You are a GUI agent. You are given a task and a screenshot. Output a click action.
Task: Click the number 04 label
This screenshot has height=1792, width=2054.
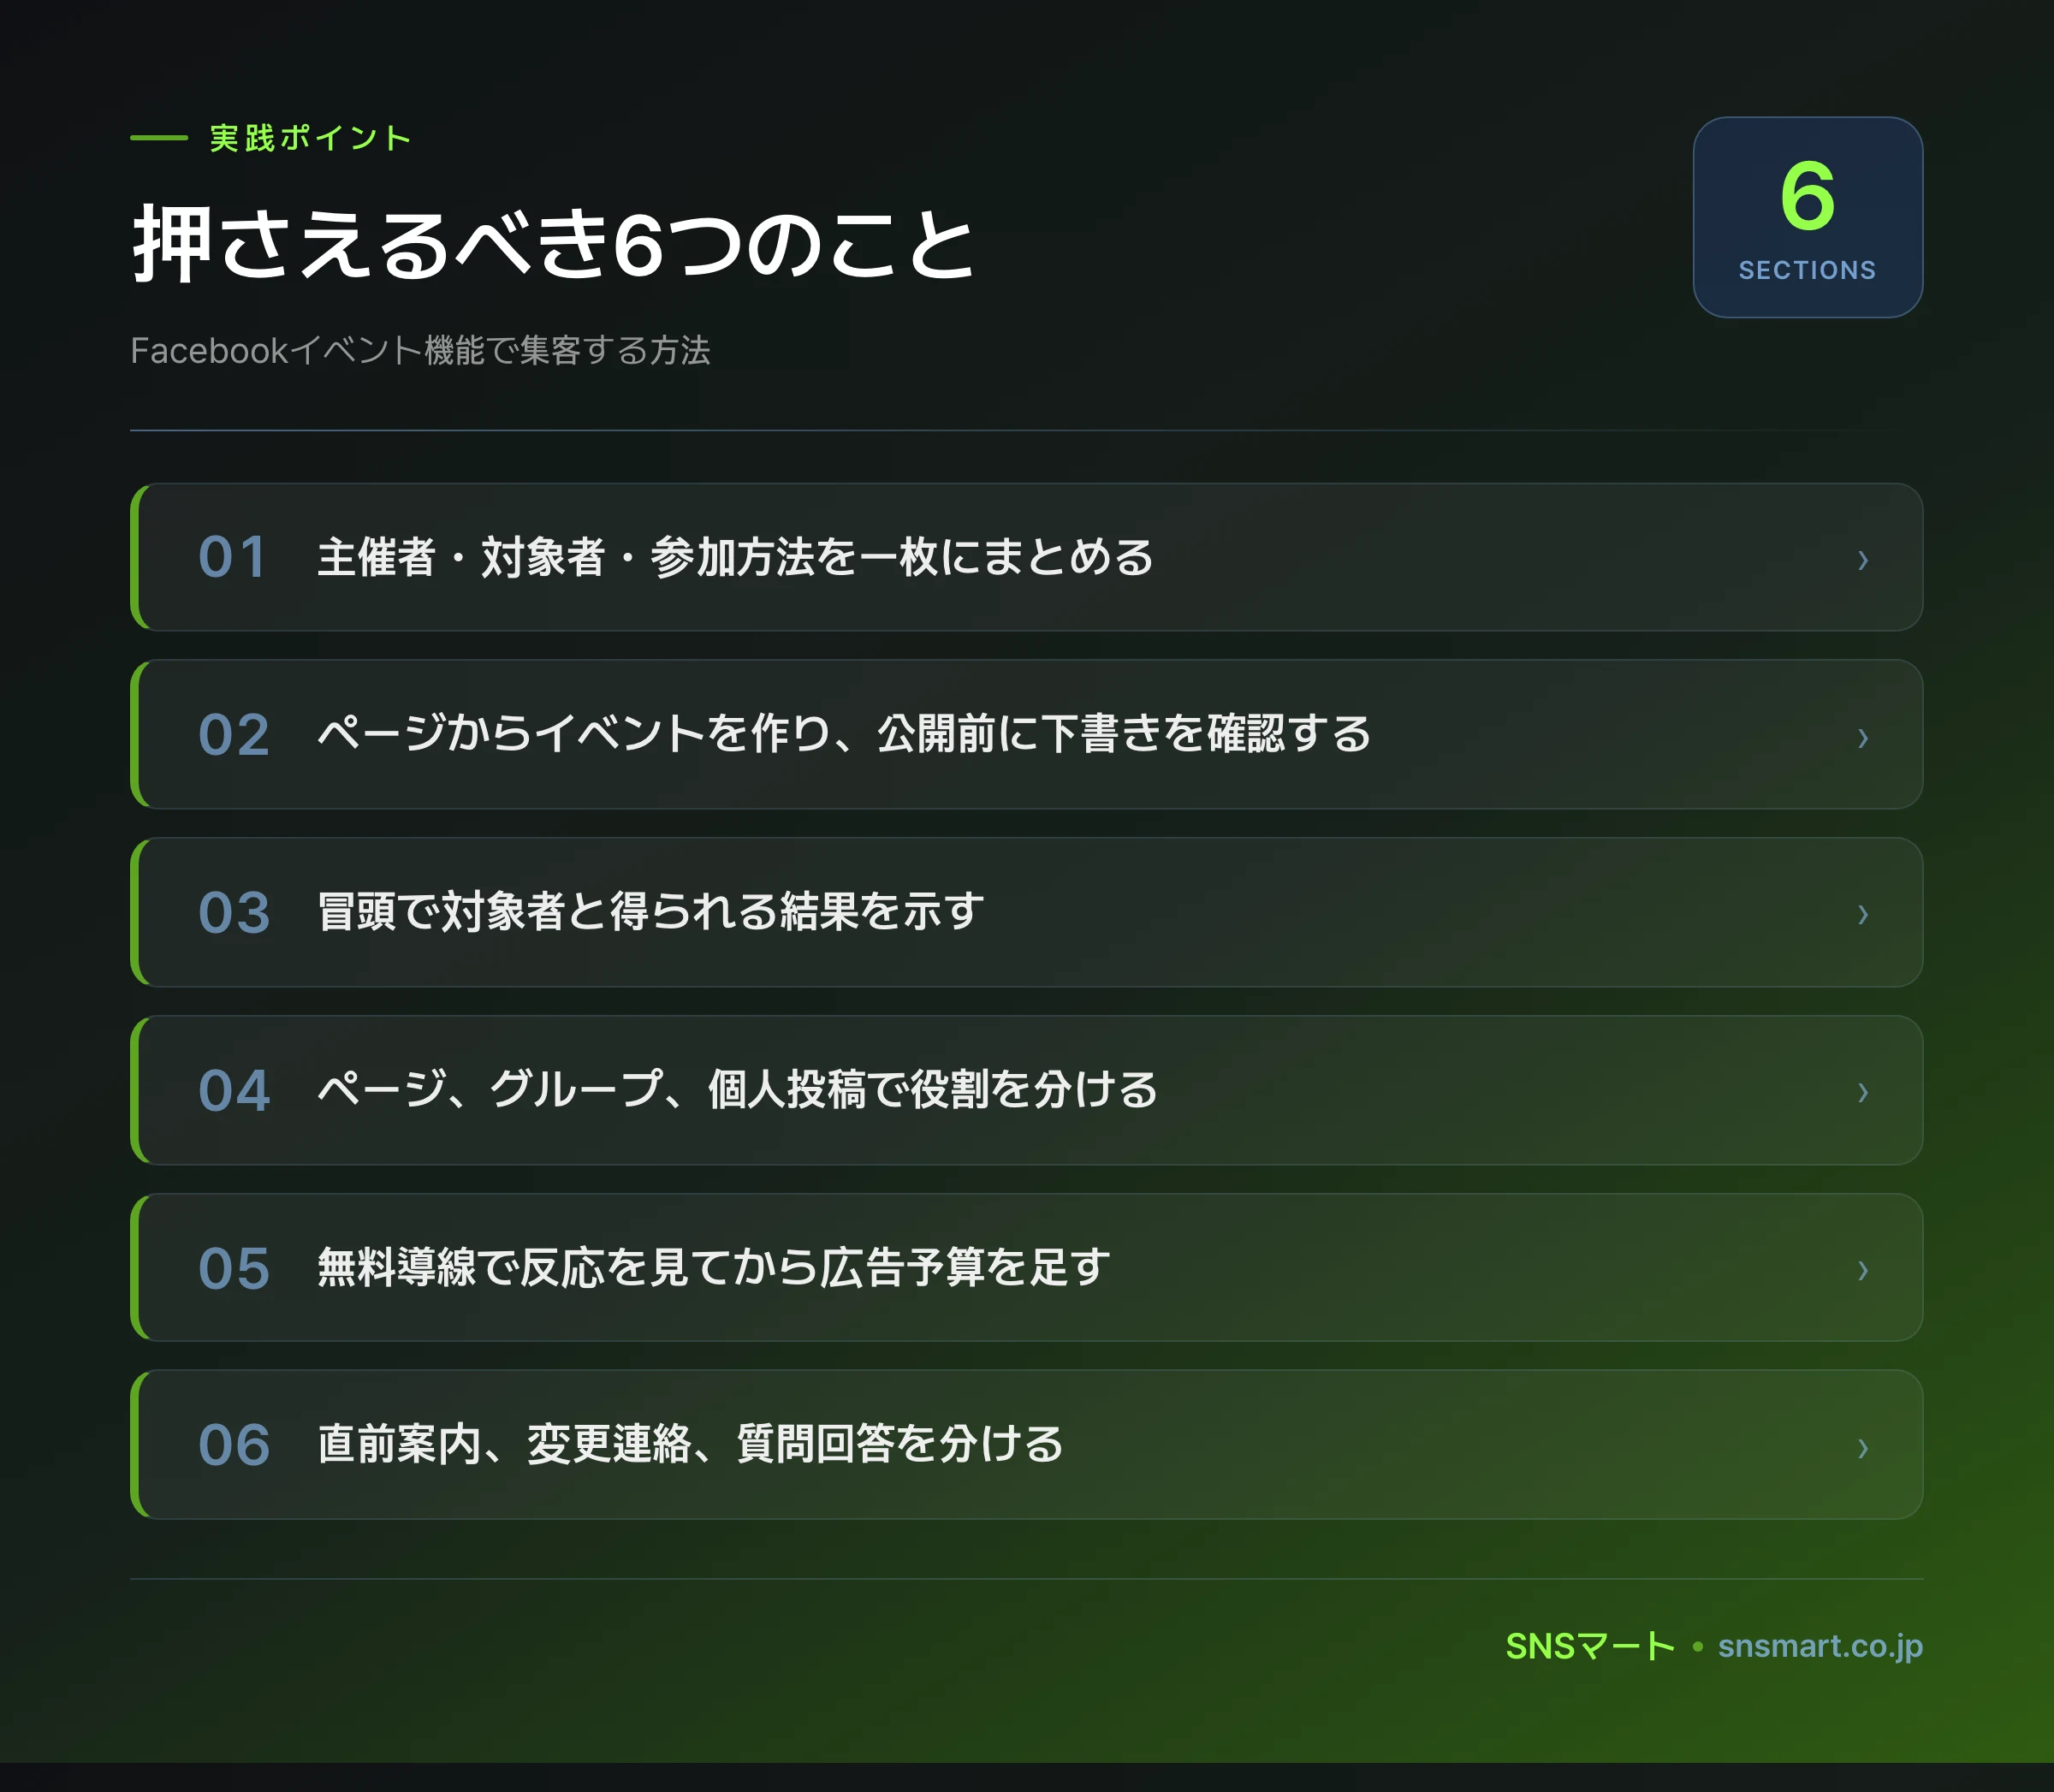[234, 1091]
